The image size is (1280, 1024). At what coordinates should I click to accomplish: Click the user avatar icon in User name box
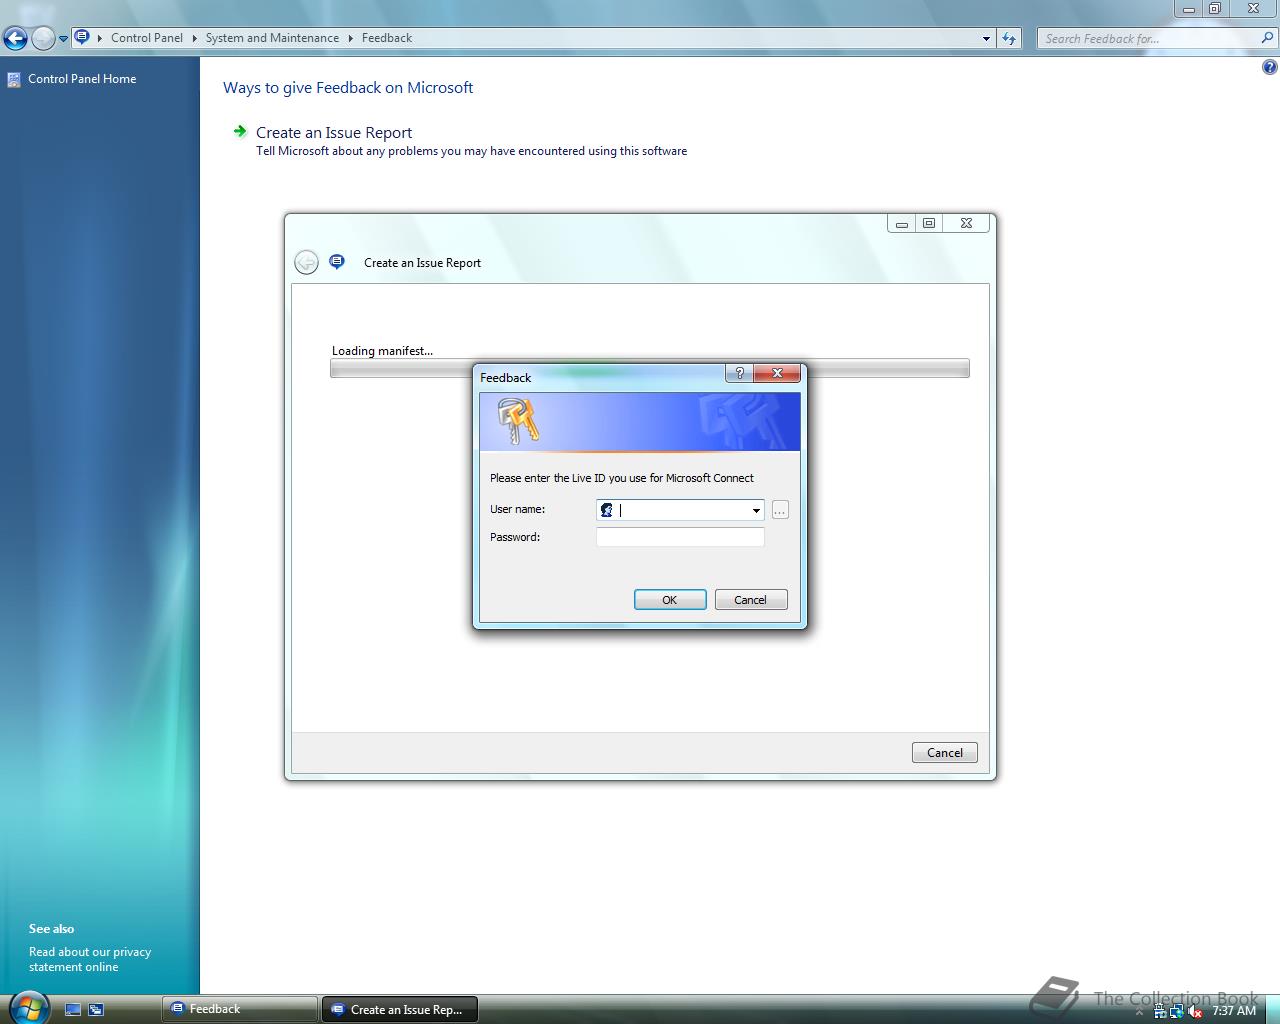(x=606, y=510)
